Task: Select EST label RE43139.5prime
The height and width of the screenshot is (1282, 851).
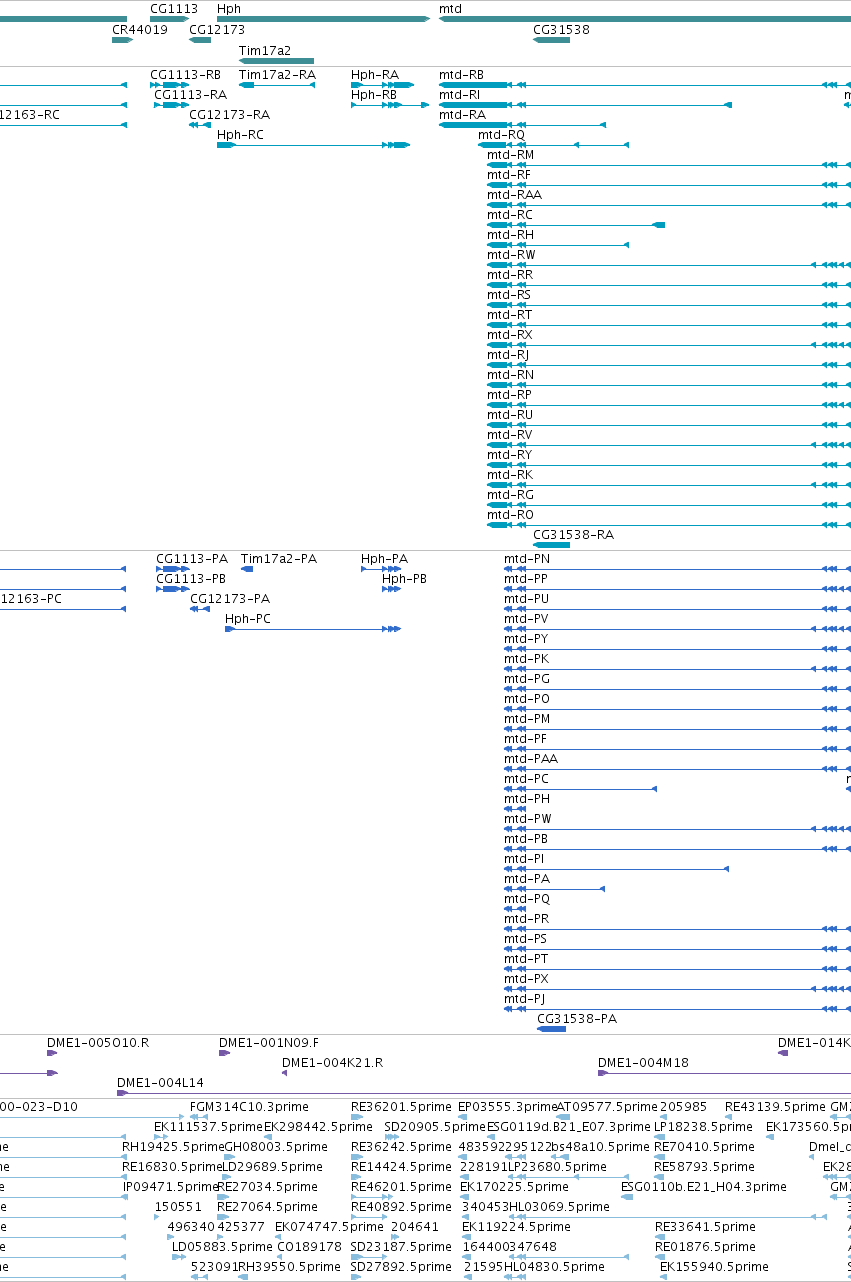Action: pos(774,1107)
